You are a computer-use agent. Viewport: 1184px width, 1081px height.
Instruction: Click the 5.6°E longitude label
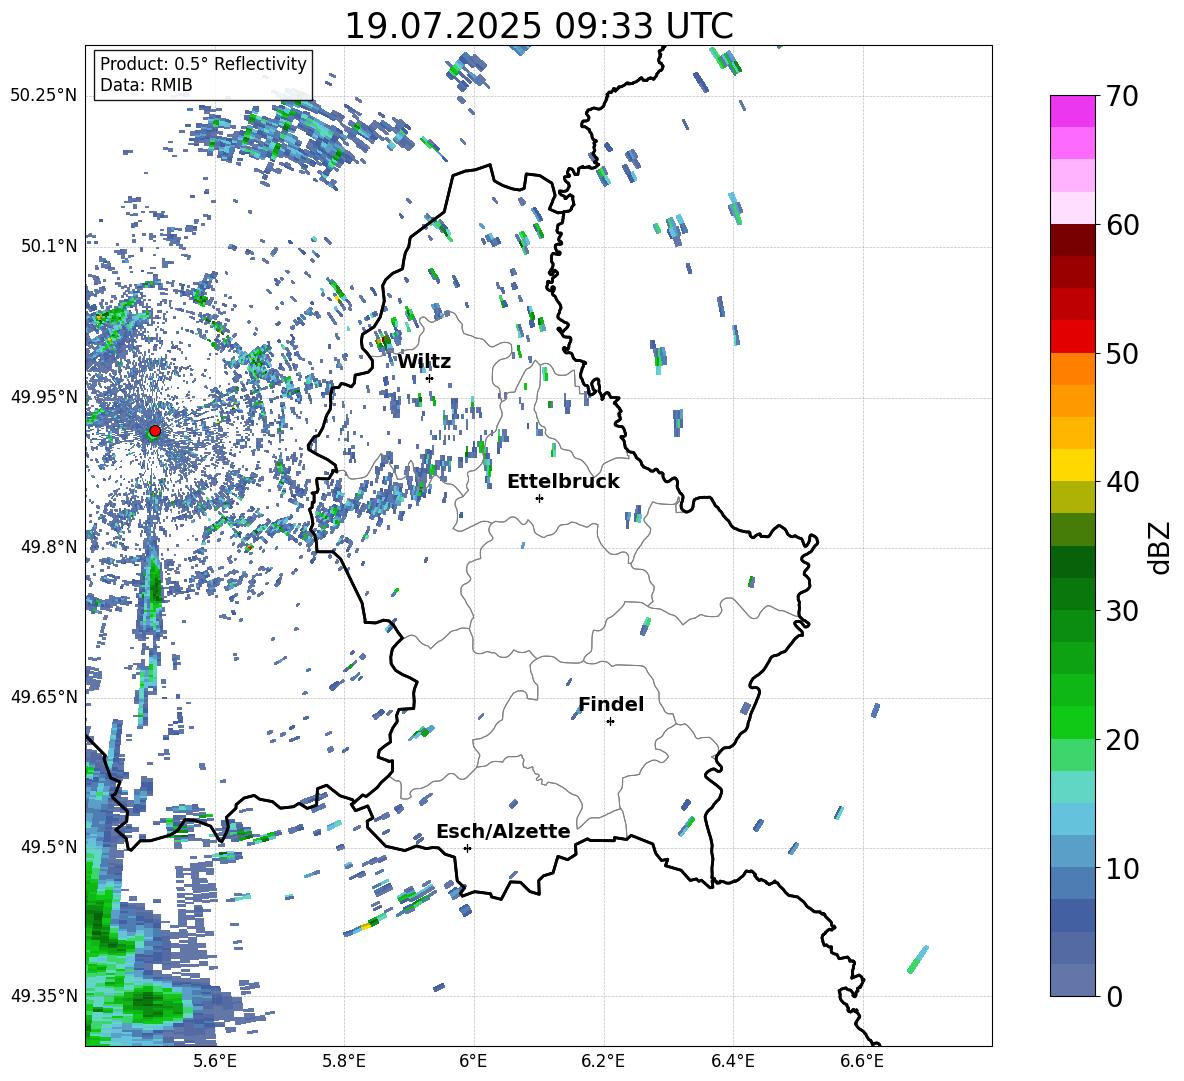pyautogui.click(x=215, y=1061)
